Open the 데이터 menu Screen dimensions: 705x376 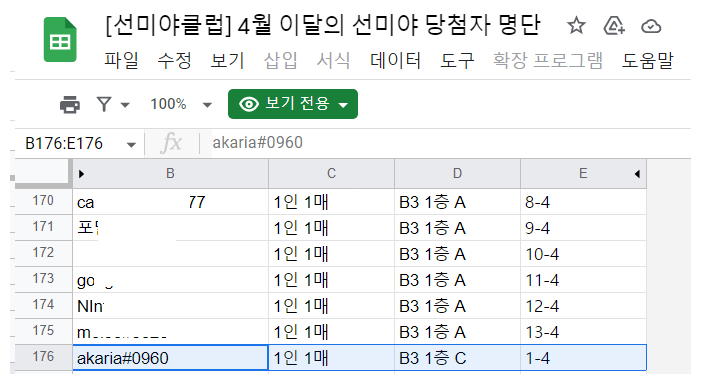click(395, 60)
